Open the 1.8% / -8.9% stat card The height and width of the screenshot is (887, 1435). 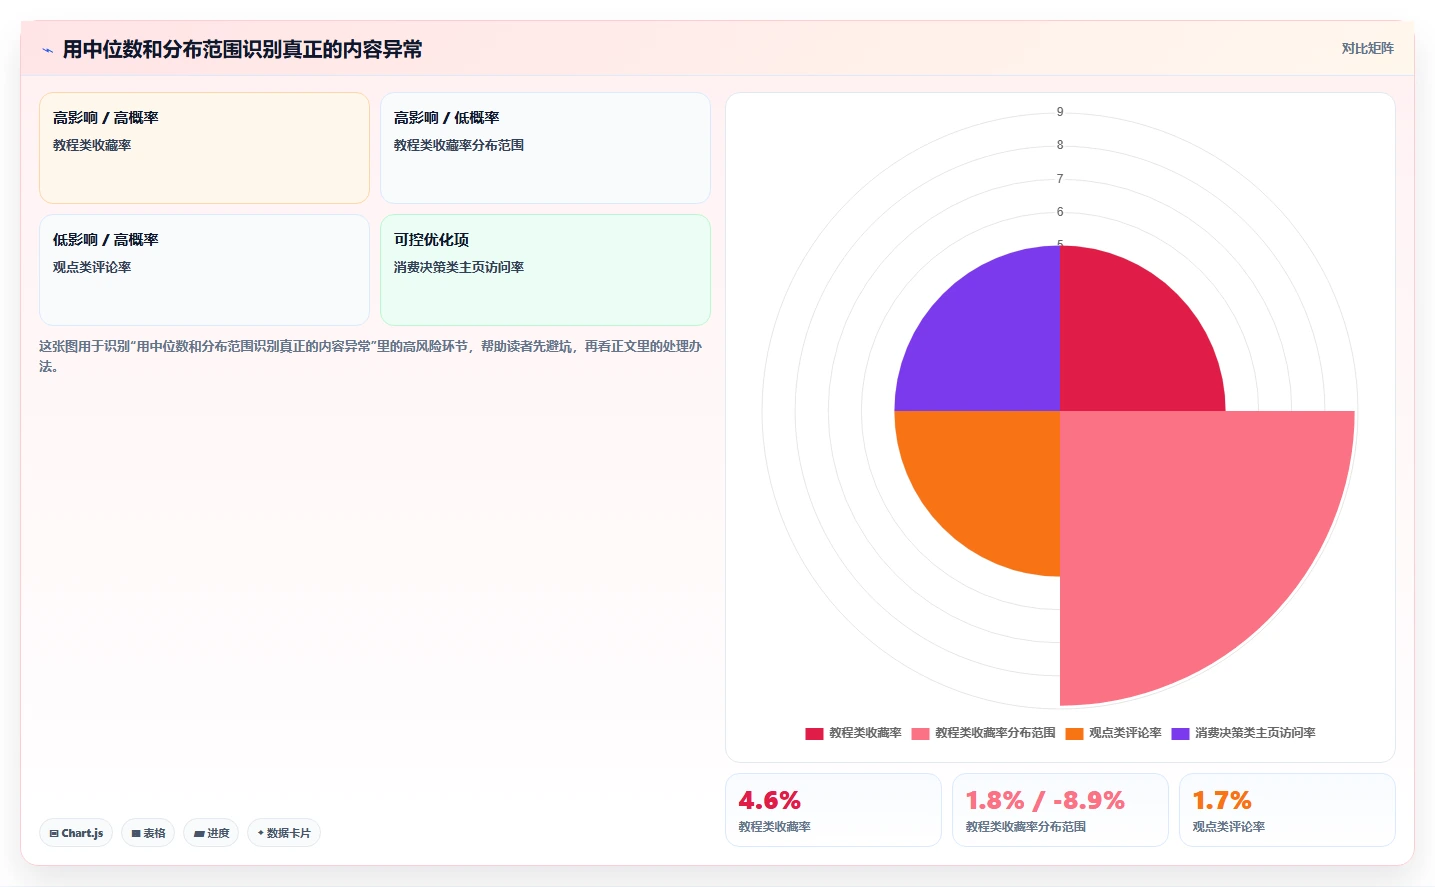pyautogui.click(x=1060, y=810)
